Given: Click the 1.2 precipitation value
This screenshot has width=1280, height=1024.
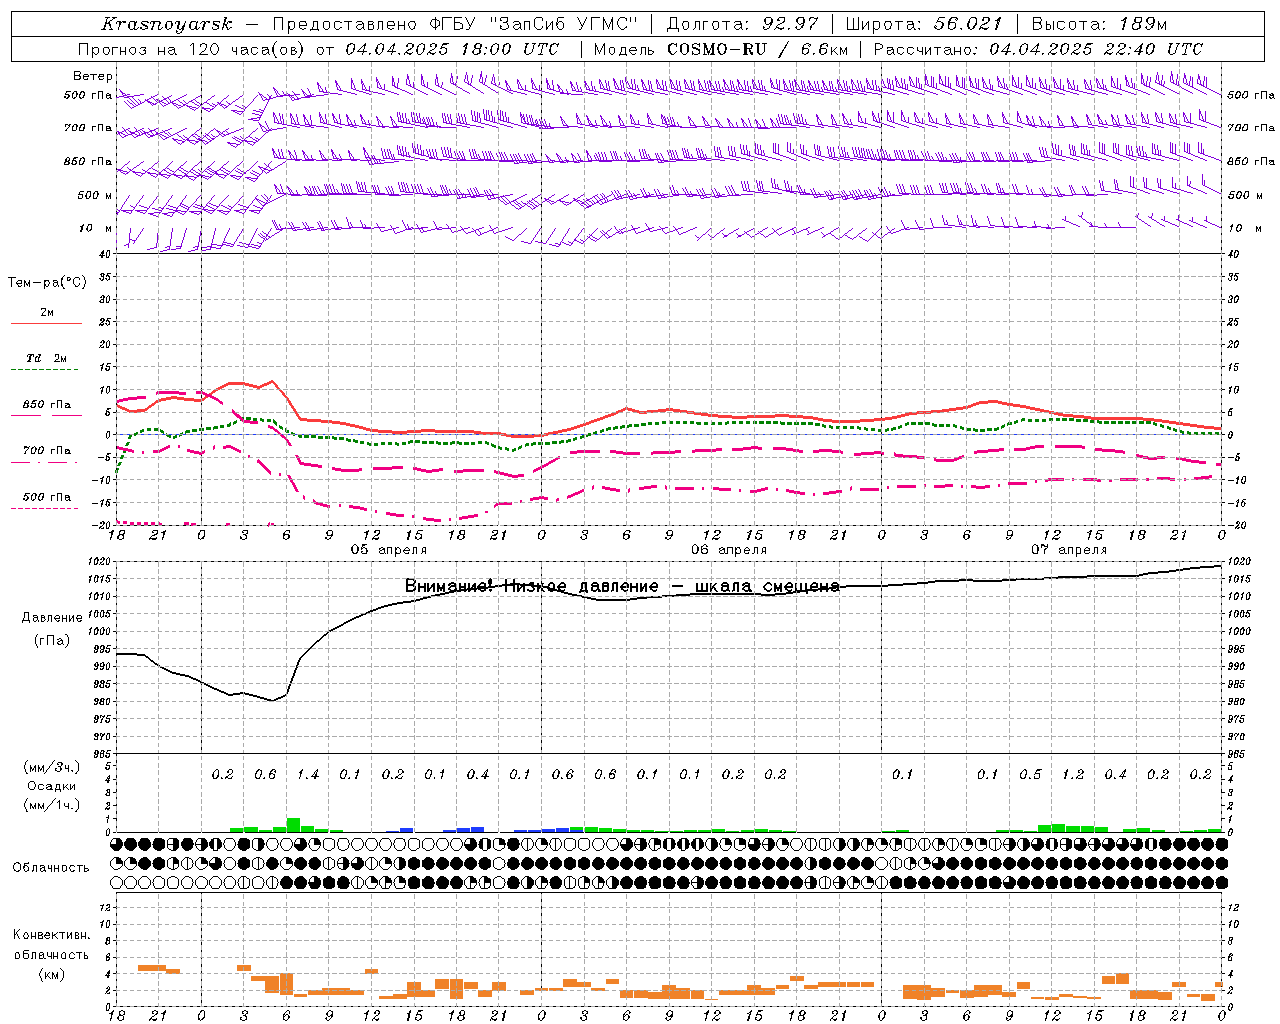Looking at the screenshot, I should pos(1073,775).
